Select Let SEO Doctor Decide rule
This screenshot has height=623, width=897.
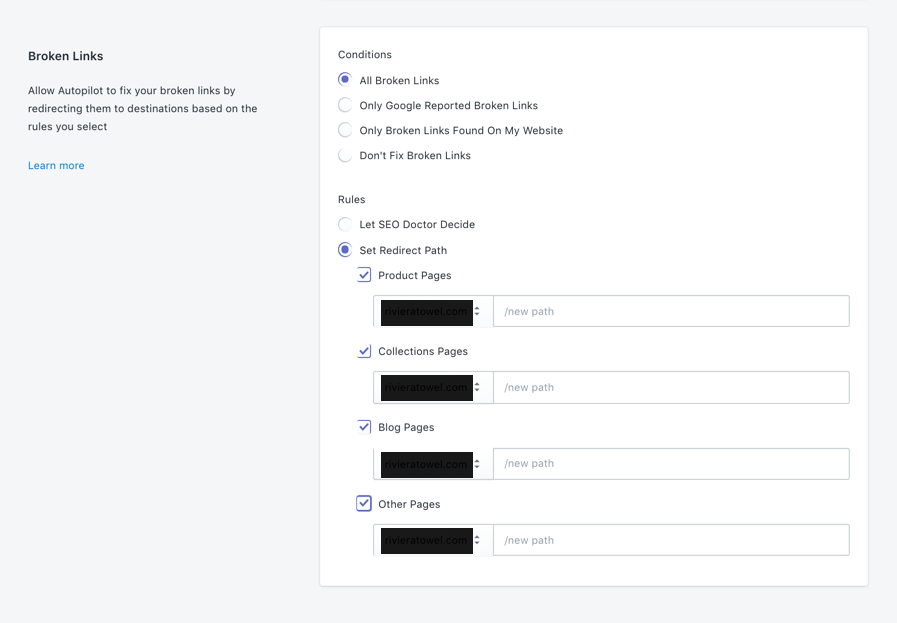pyautogui.click(x=345, y=224)
